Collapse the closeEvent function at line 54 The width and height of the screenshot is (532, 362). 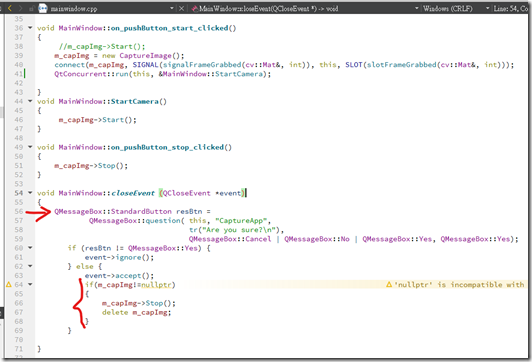(x=30, y=193)
